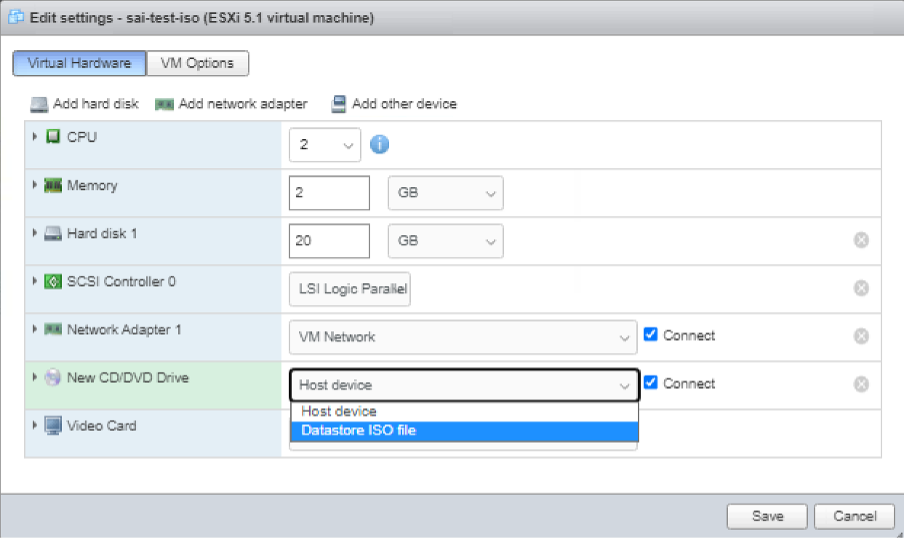
Task: Open the VM Network dropdown
Action: [463, 337]
